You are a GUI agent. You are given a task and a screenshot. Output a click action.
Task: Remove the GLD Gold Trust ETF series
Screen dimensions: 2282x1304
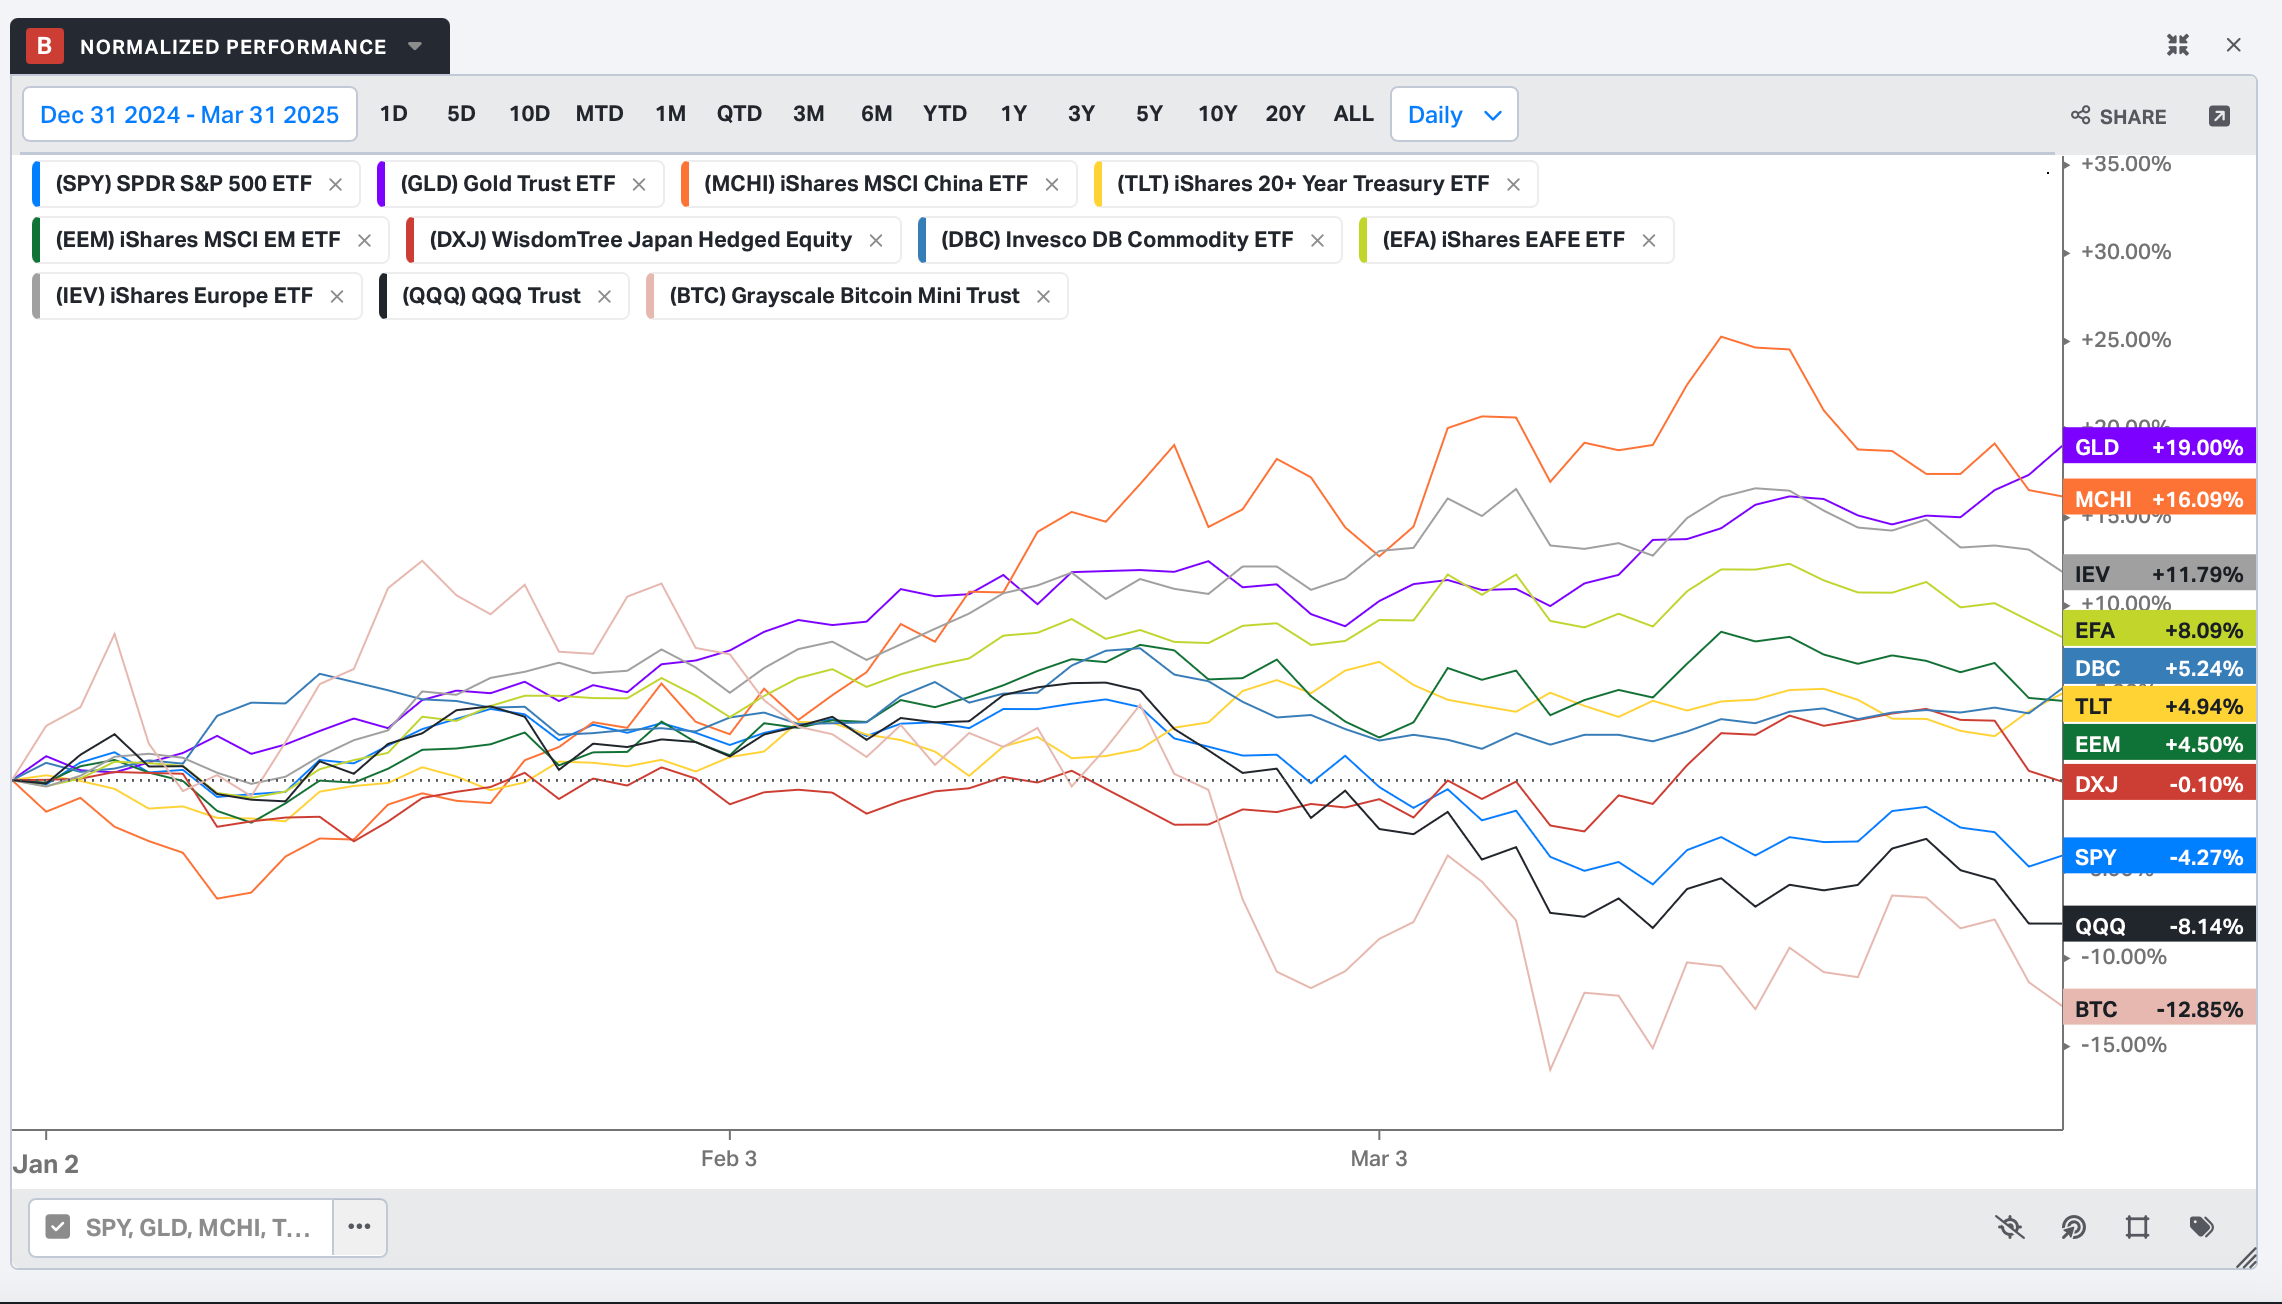(639, 184)
